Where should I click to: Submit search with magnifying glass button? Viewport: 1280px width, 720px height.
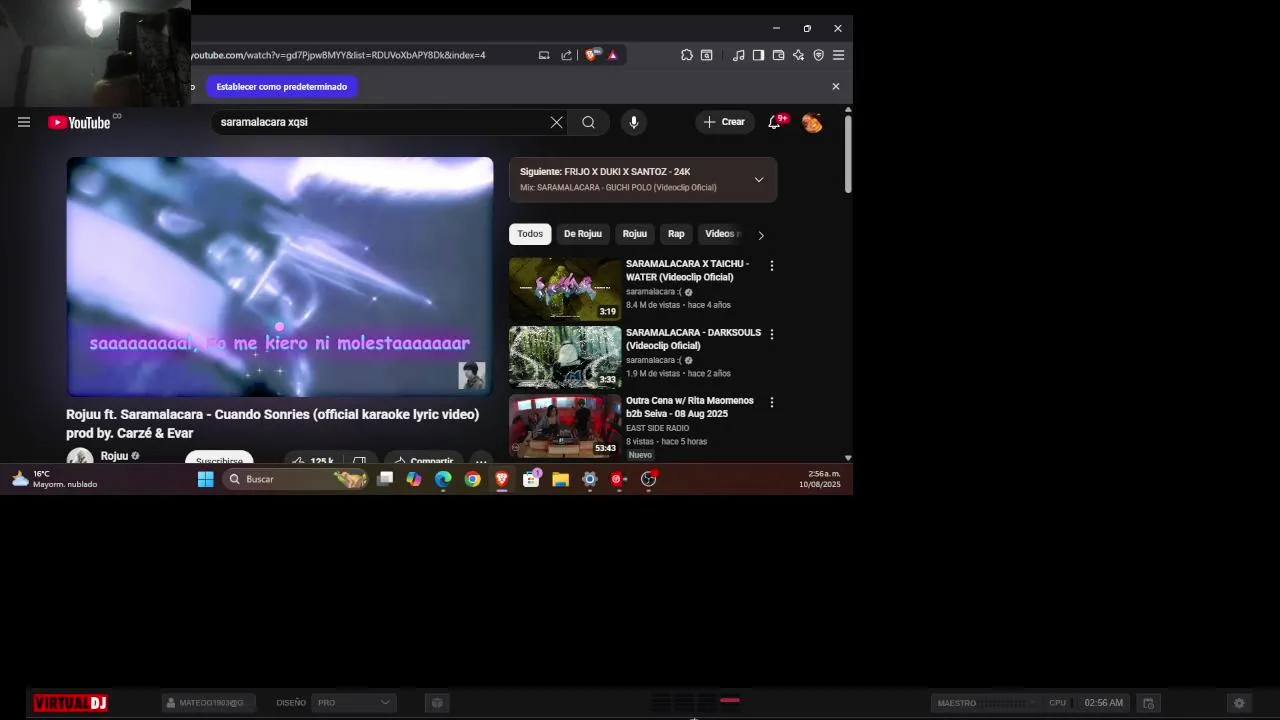tap(588, 122)
